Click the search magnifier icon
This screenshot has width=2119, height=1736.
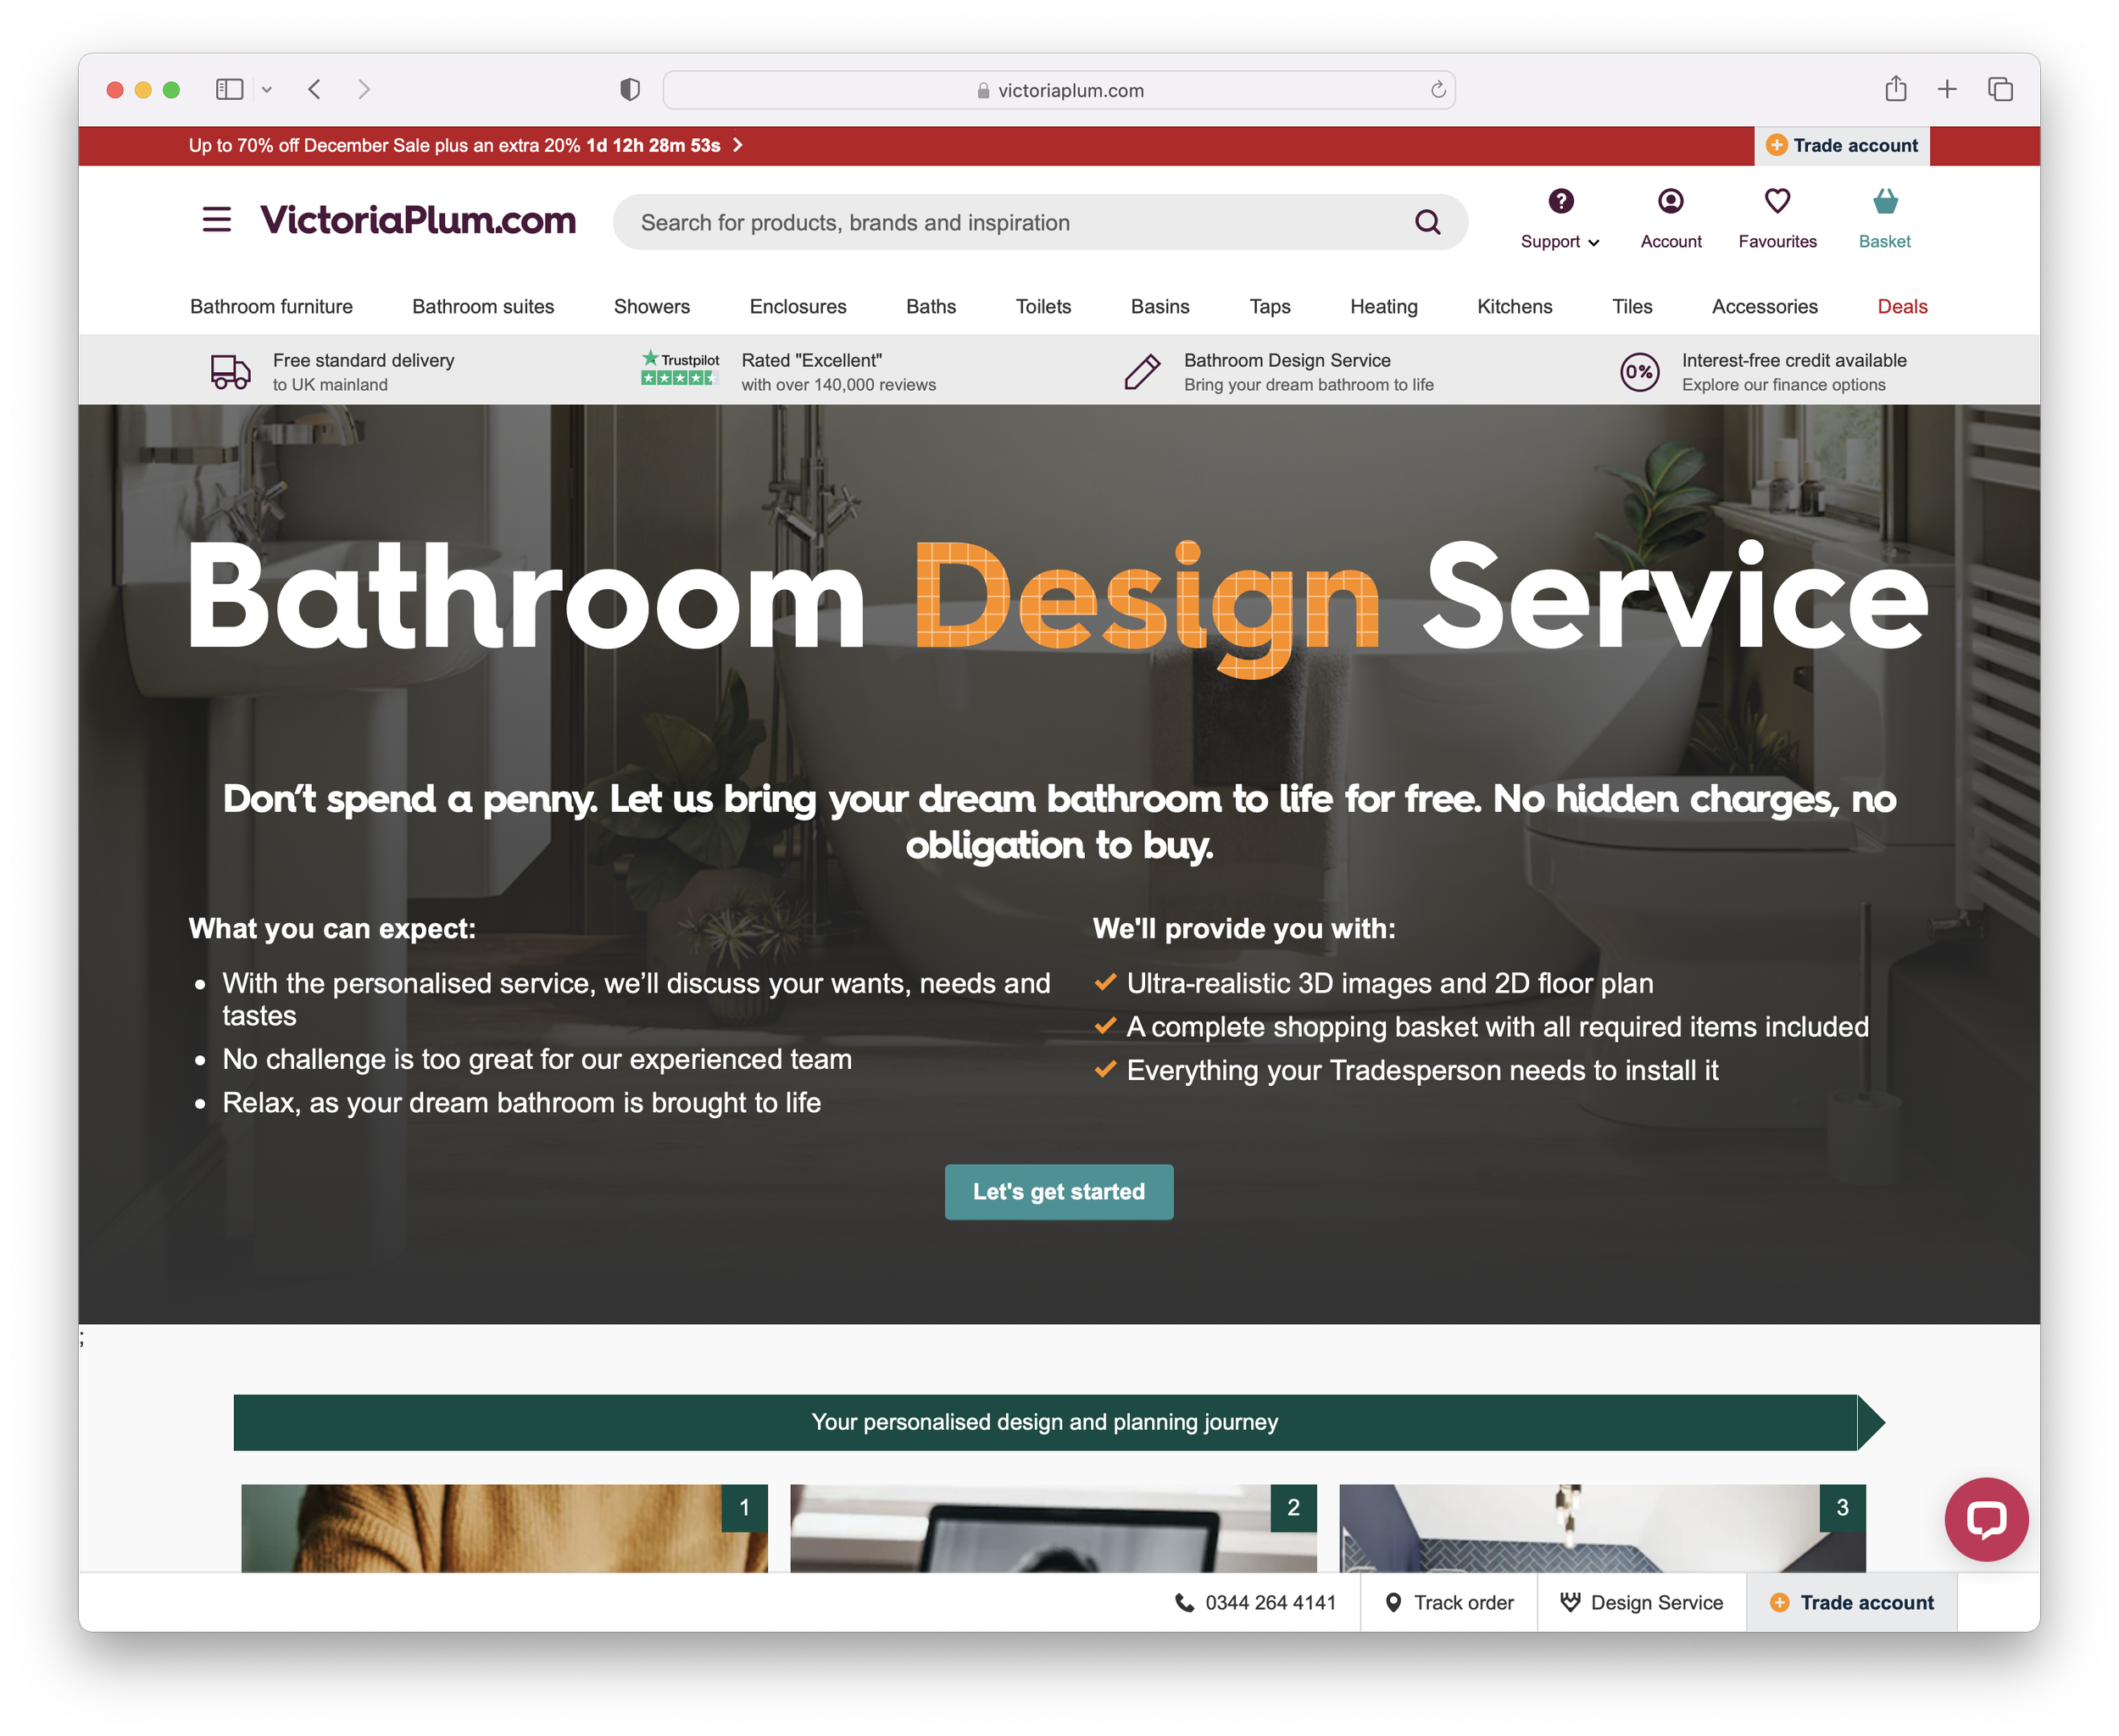(1427, 222)
